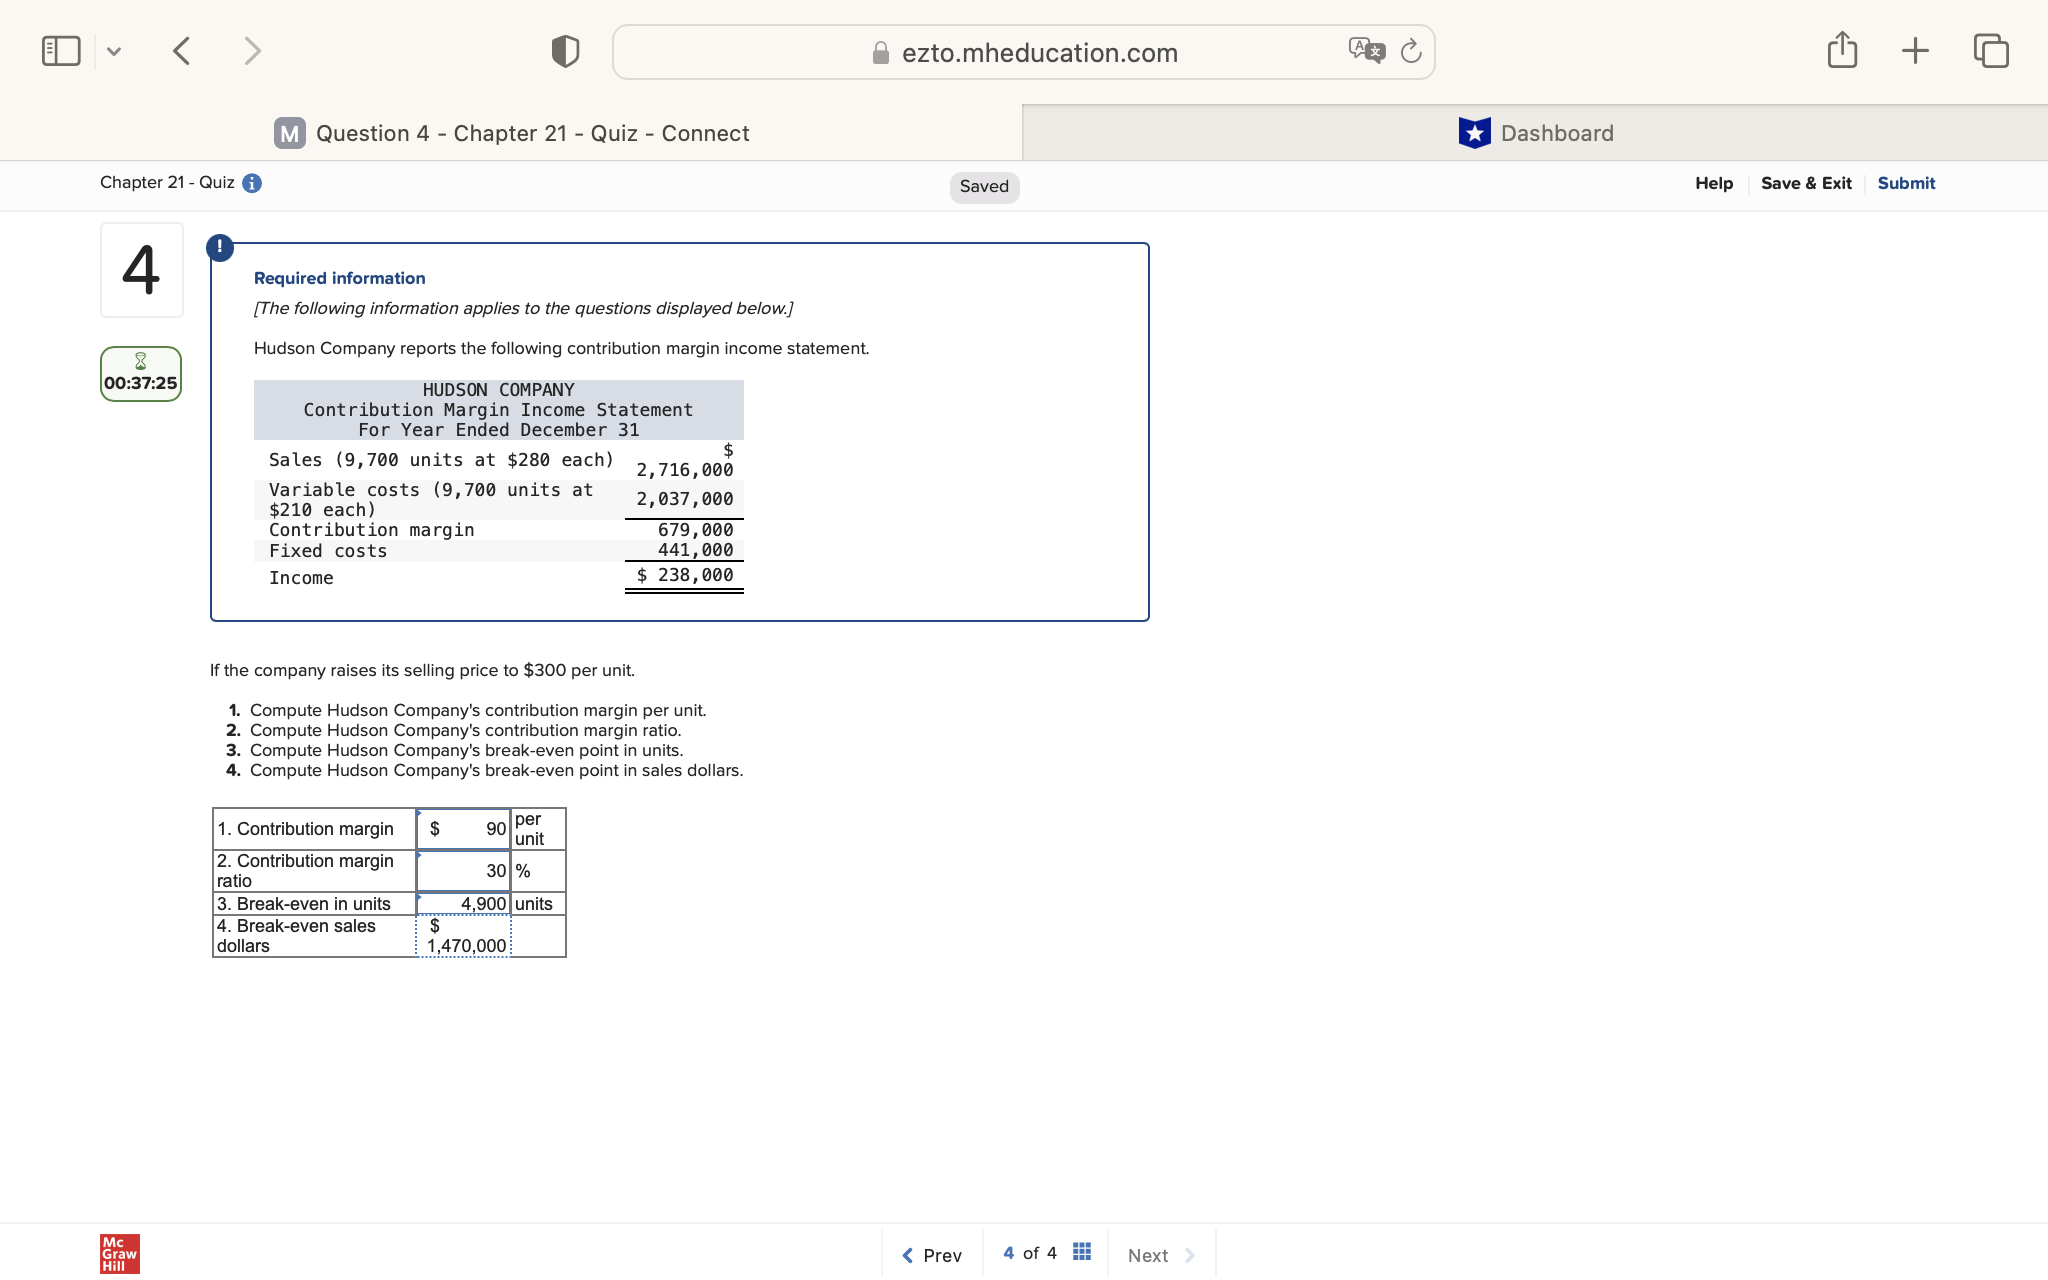This screenshot has width=2048, height=1280.
Task: Click the Share icon in Safari toolbar
Action: [1842, 50]
